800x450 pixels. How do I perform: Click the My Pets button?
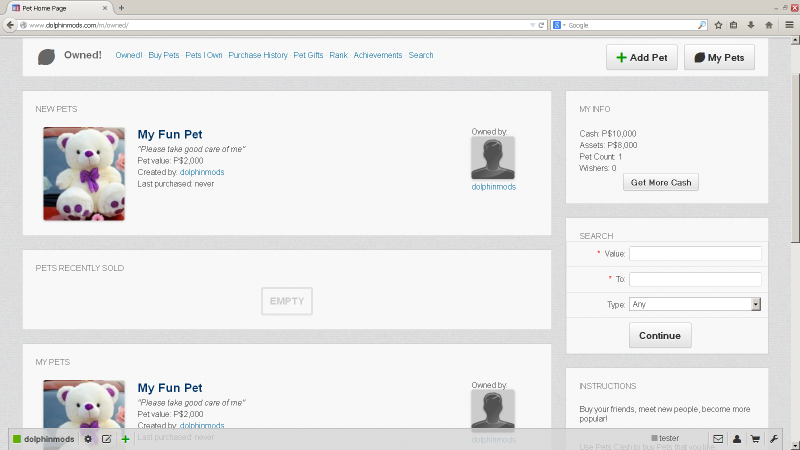click(x=719, y=57)
